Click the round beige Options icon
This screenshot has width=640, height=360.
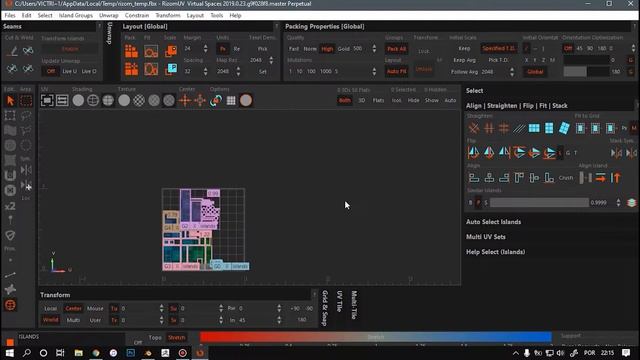click(246, 100)
